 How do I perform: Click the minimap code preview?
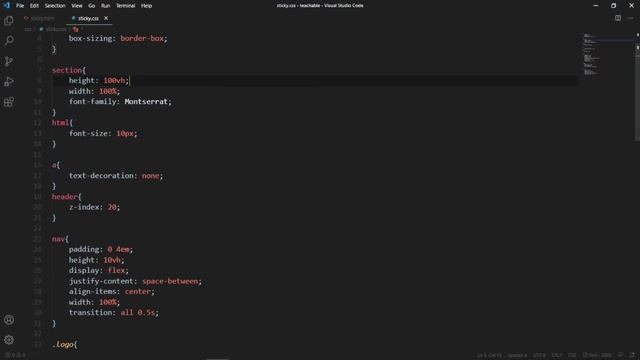(x=591, y=55)
